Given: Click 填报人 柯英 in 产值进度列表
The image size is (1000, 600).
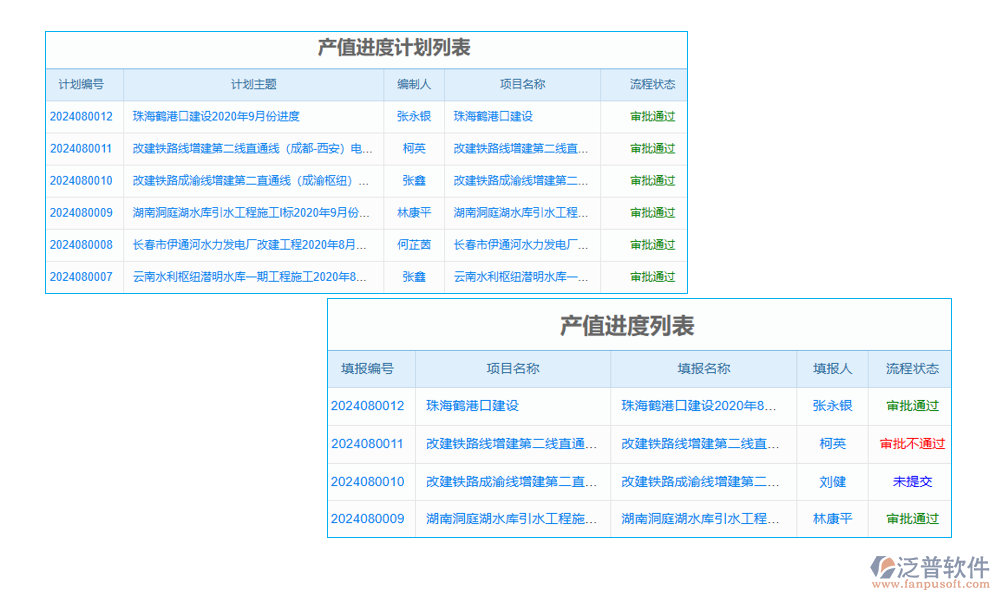Looking at the screenshot, I should [x=832, y=443].
